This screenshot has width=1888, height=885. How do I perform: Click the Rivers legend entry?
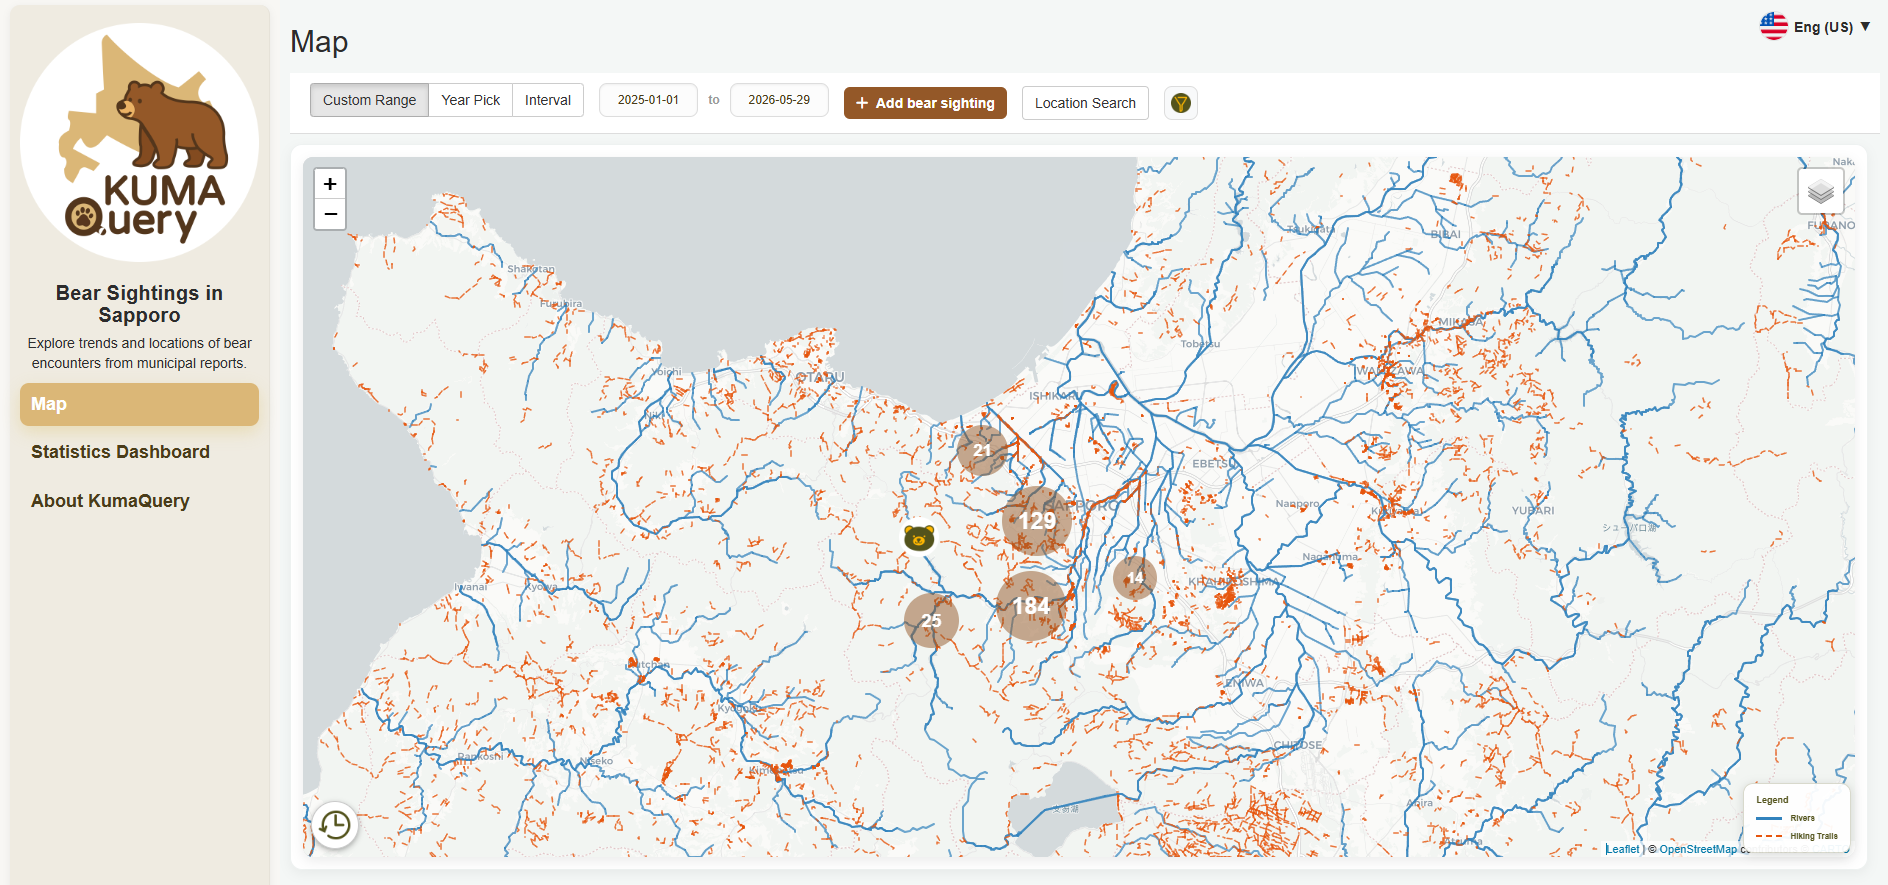[1786, 818]
